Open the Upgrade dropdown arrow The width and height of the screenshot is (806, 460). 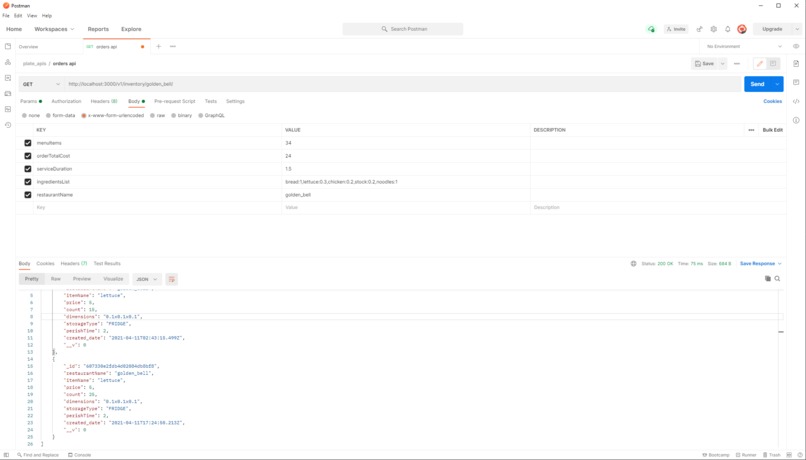pos(797,29)
